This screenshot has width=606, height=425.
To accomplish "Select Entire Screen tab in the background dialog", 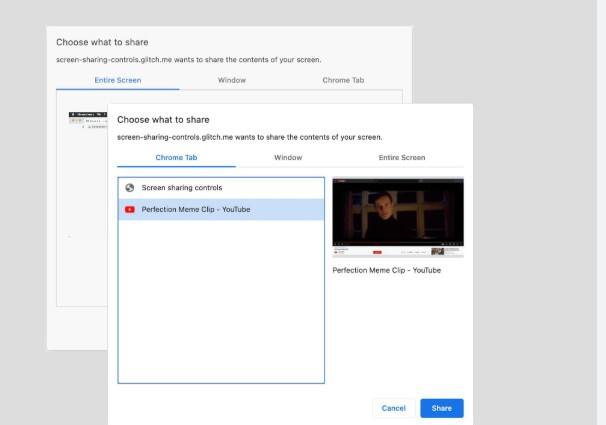I will [117, 80].
